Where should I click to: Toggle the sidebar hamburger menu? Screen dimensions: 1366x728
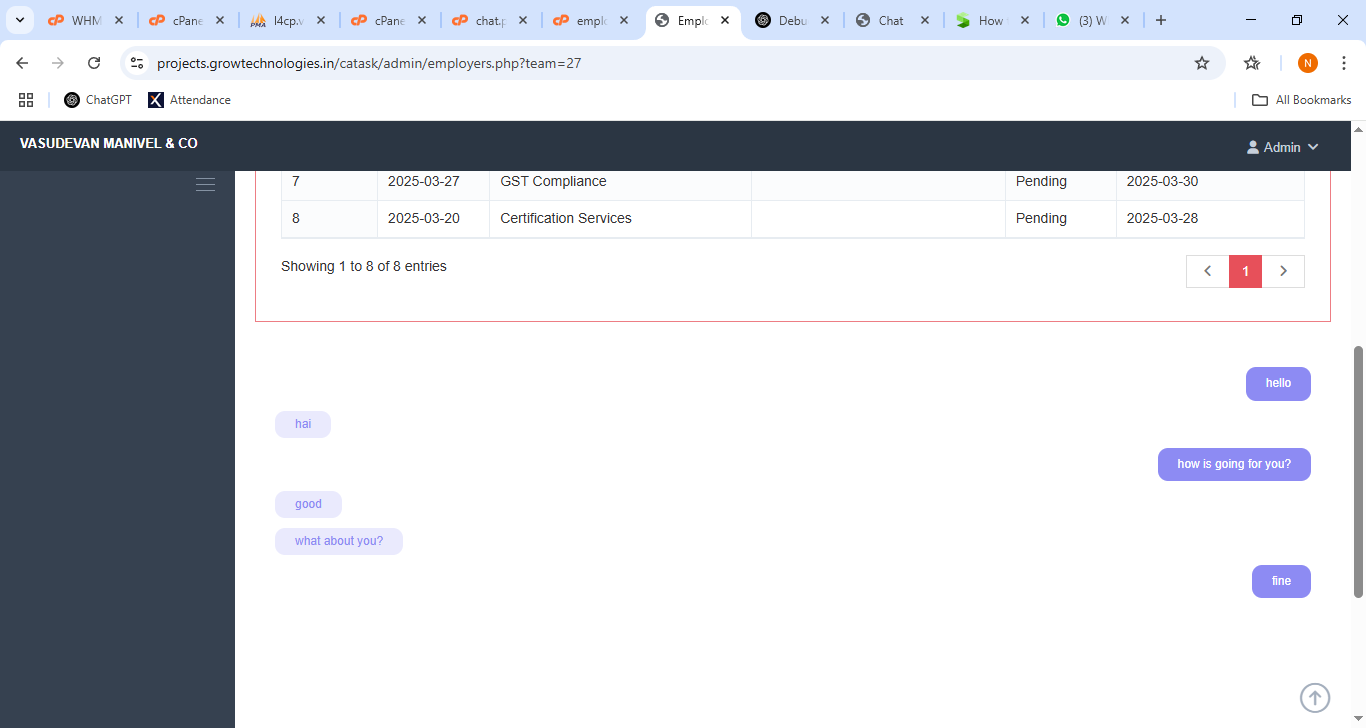205,184
